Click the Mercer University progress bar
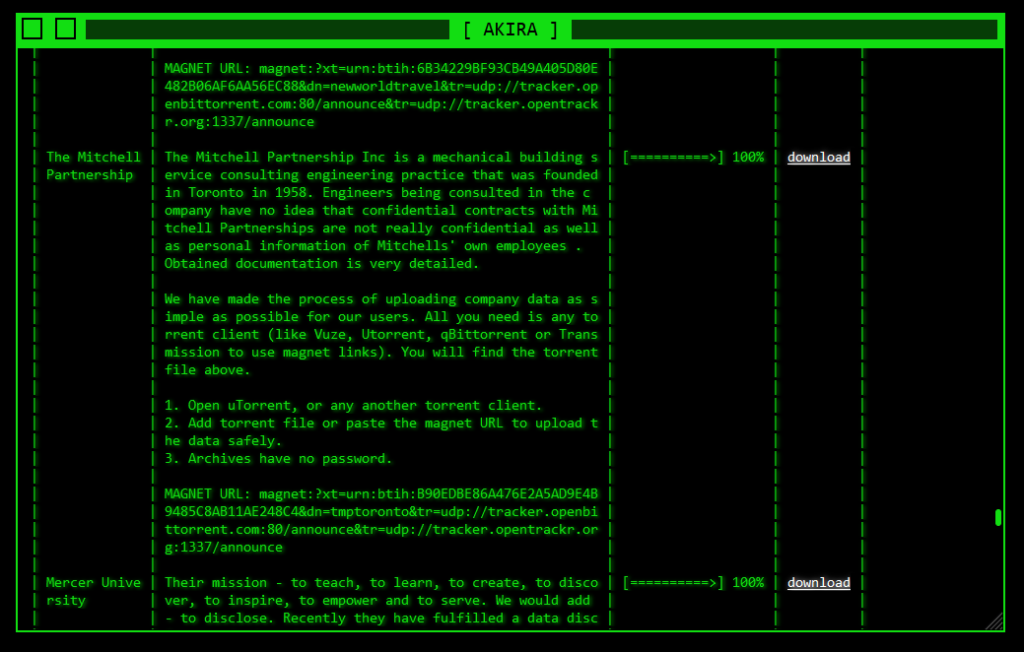 click(x=692, y=583)
